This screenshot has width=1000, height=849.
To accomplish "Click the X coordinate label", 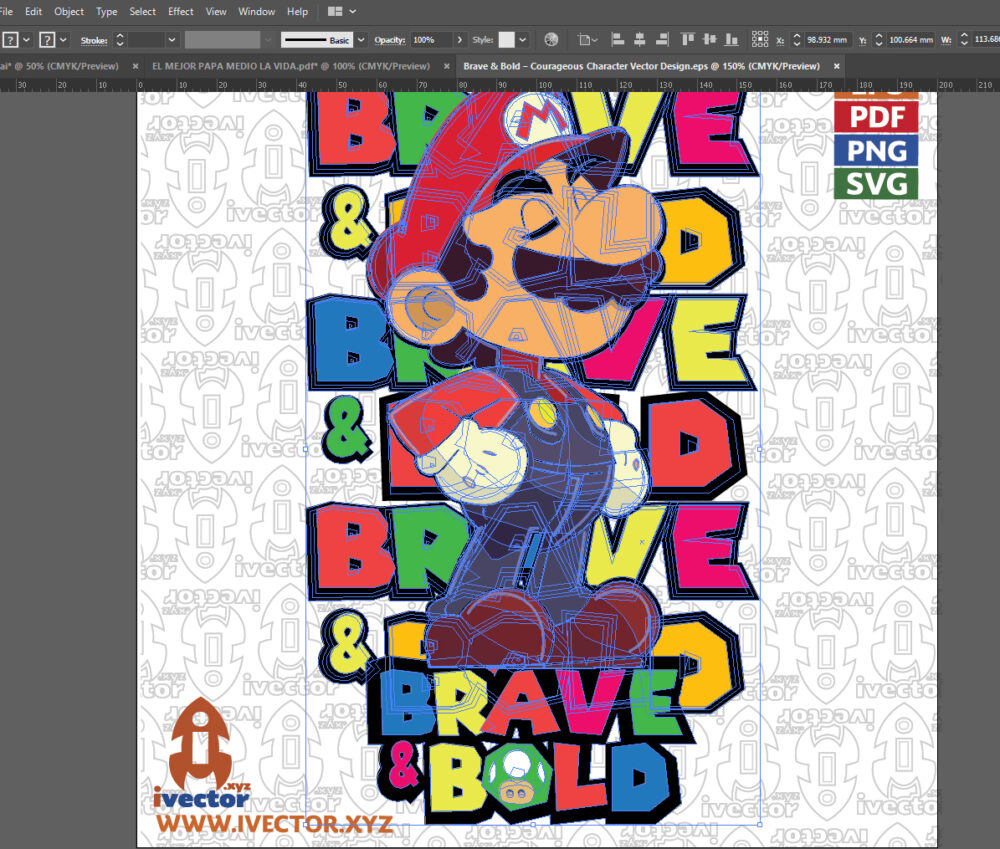I will 779,40.
